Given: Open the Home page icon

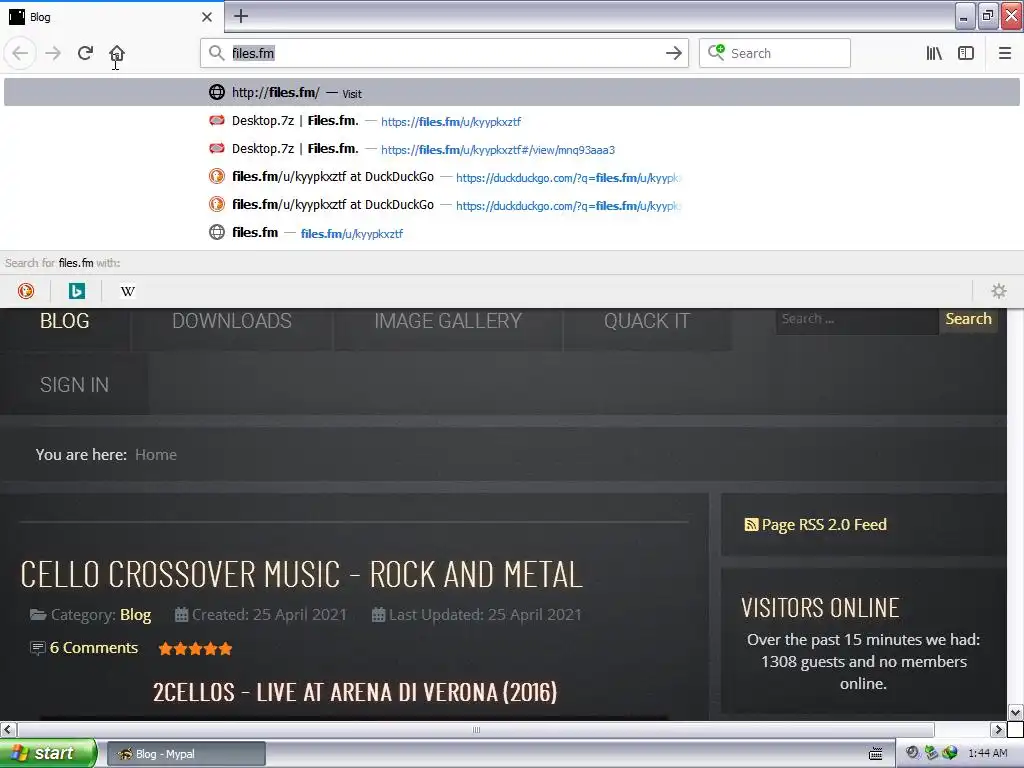Looking at the screenshot, I should coord(117,53).
